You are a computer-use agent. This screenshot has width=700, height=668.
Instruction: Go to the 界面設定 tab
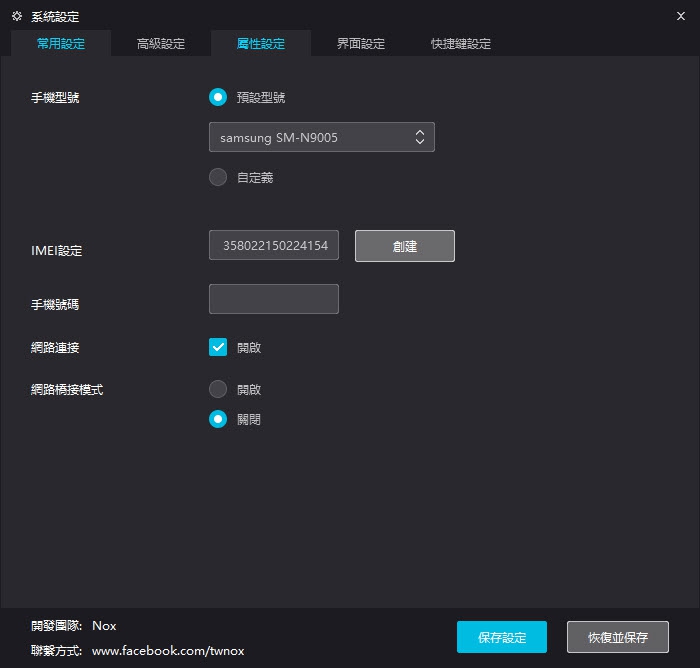tap(361, 44)
